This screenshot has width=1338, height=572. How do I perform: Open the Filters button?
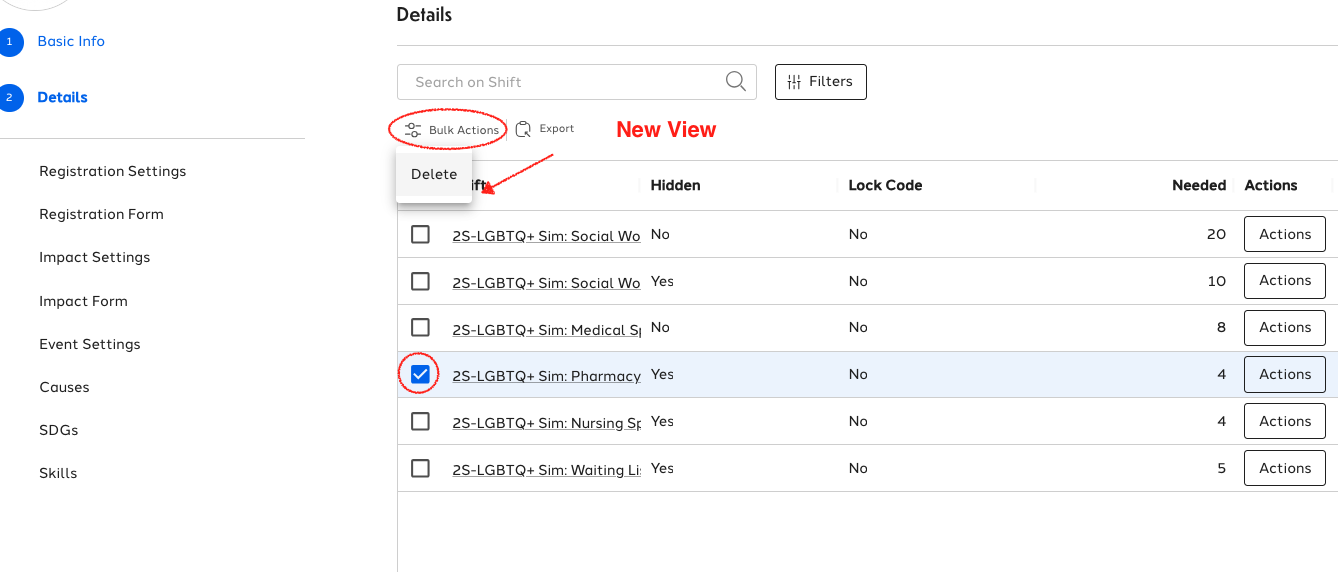pos(821,82)
